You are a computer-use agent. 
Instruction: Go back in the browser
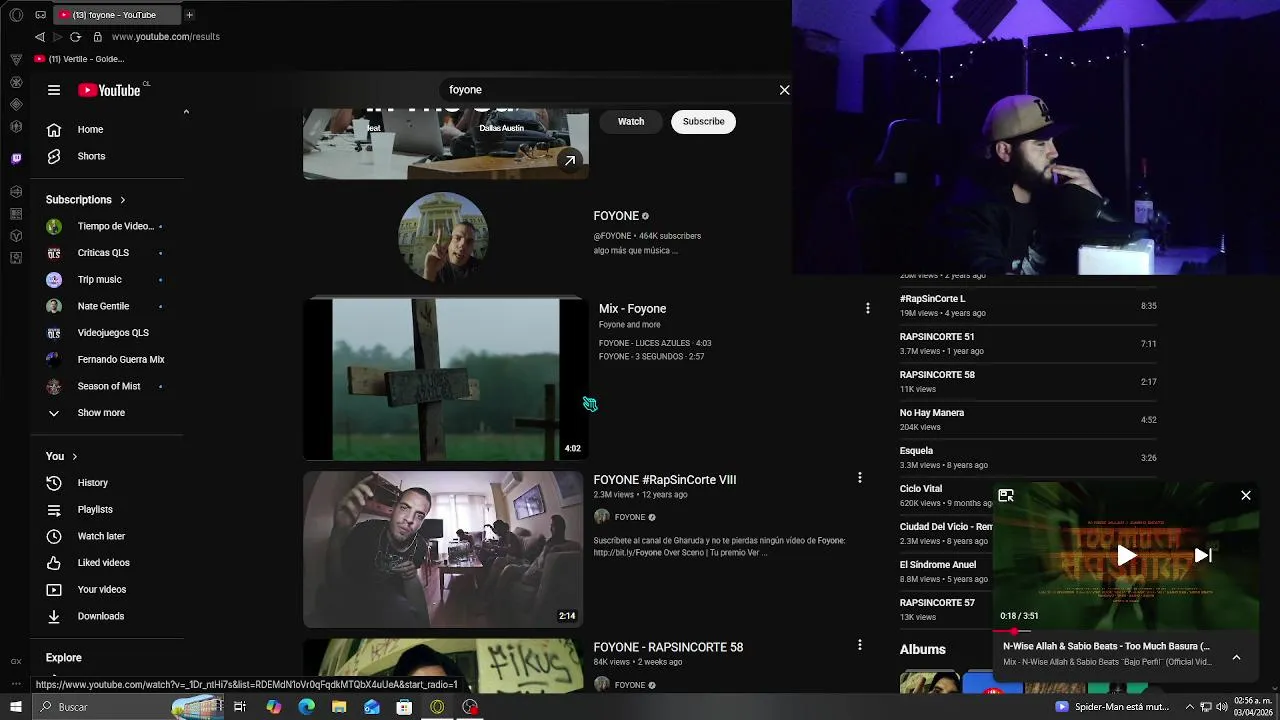pos(40,37)
